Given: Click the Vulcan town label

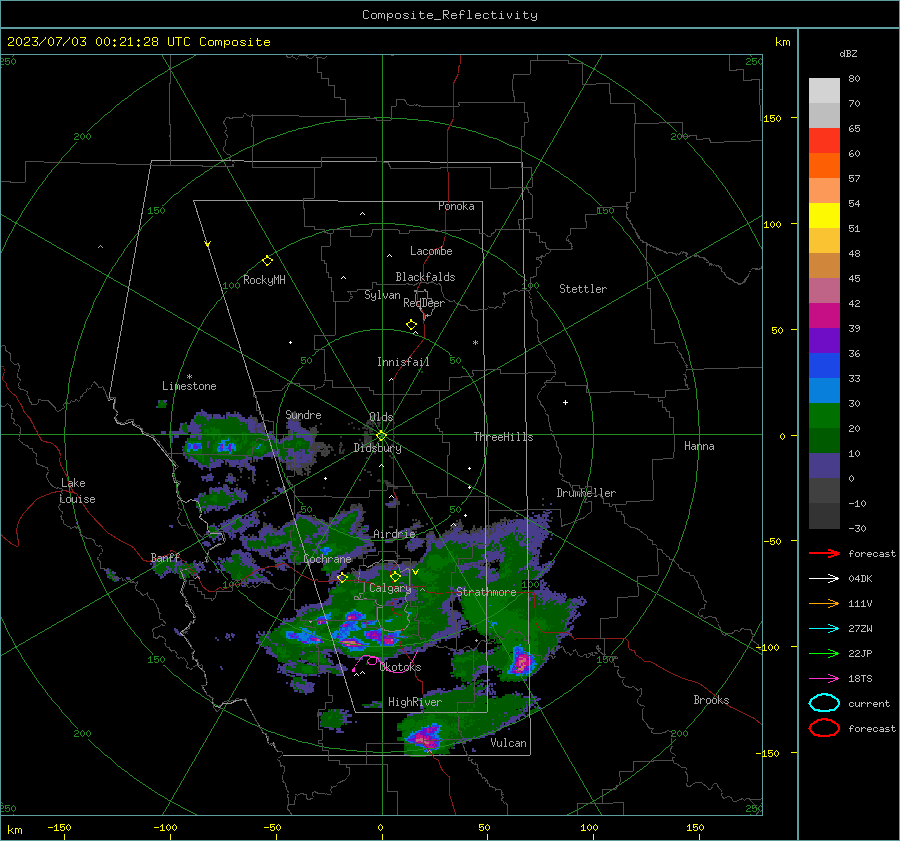Looking at the screenshot, I should [508, 743].
